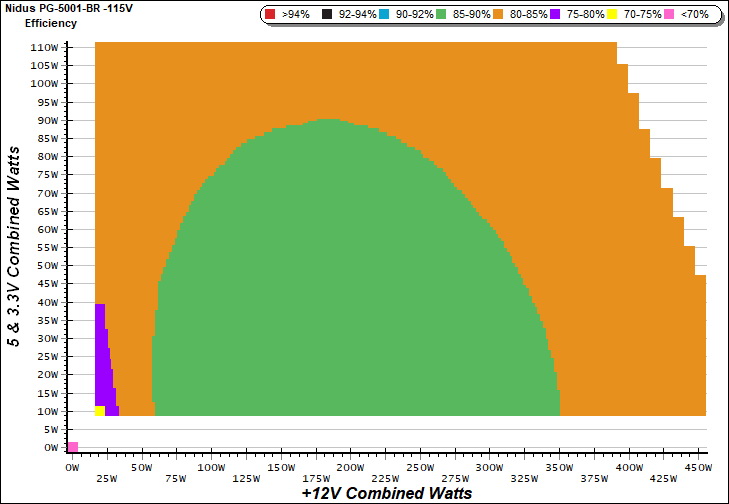Click the 110W label on y-axis
The image size is (729, 504).
click(x=45, y=47)
